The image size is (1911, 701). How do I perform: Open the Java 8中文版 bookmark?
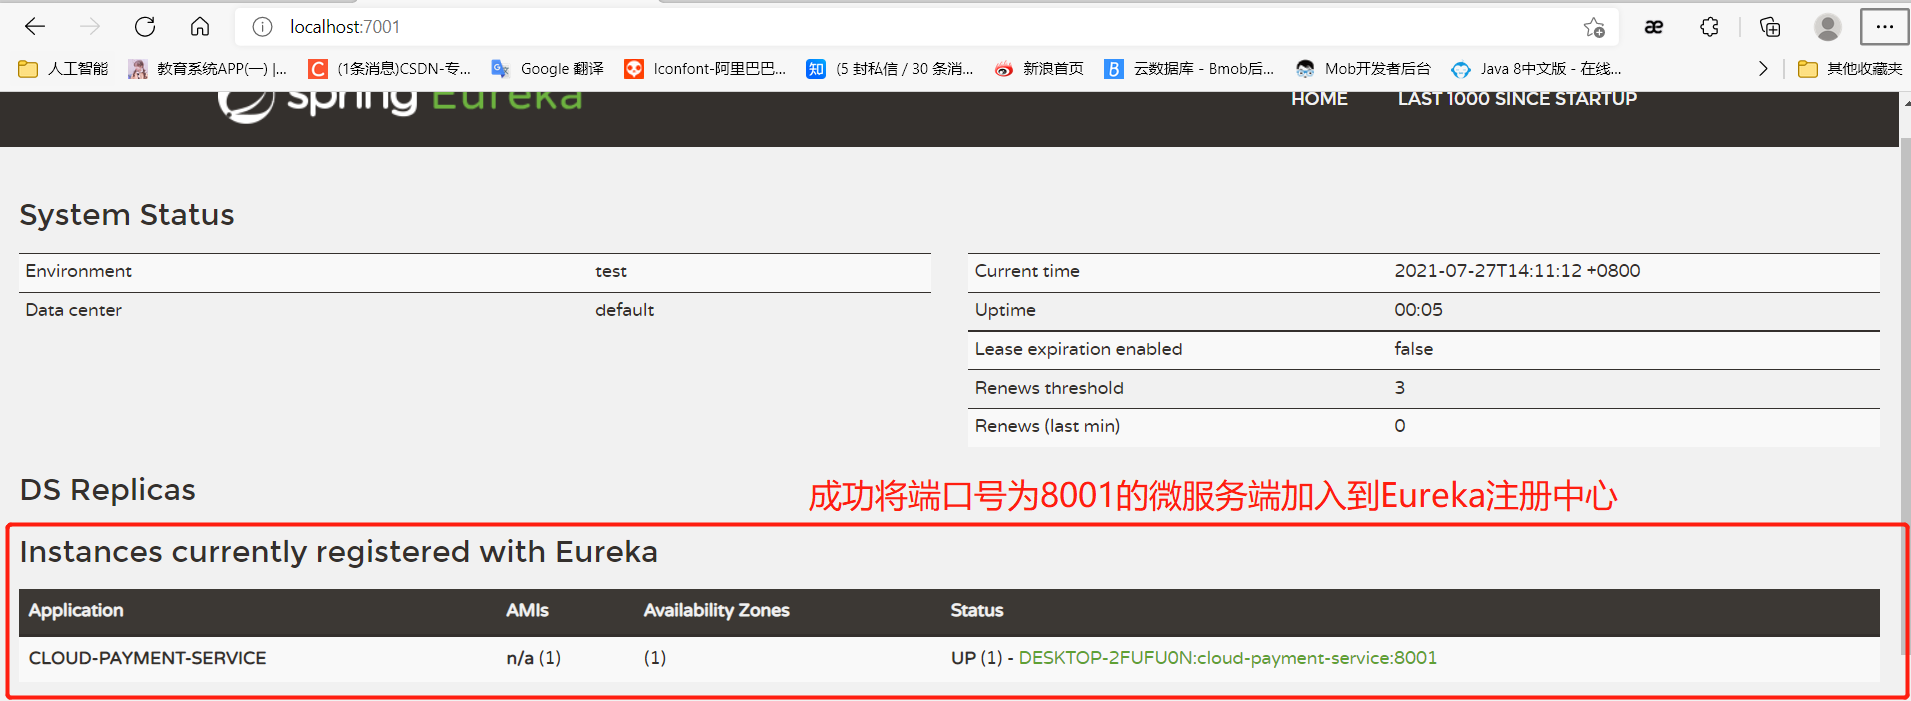pyautogui.click(x=1537, y=69)
